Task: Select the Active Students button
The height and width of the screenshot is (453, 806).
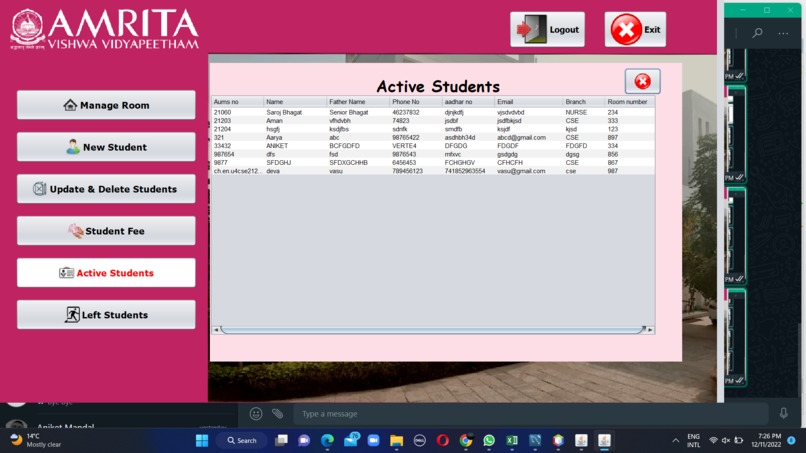Action: point(106,273)
